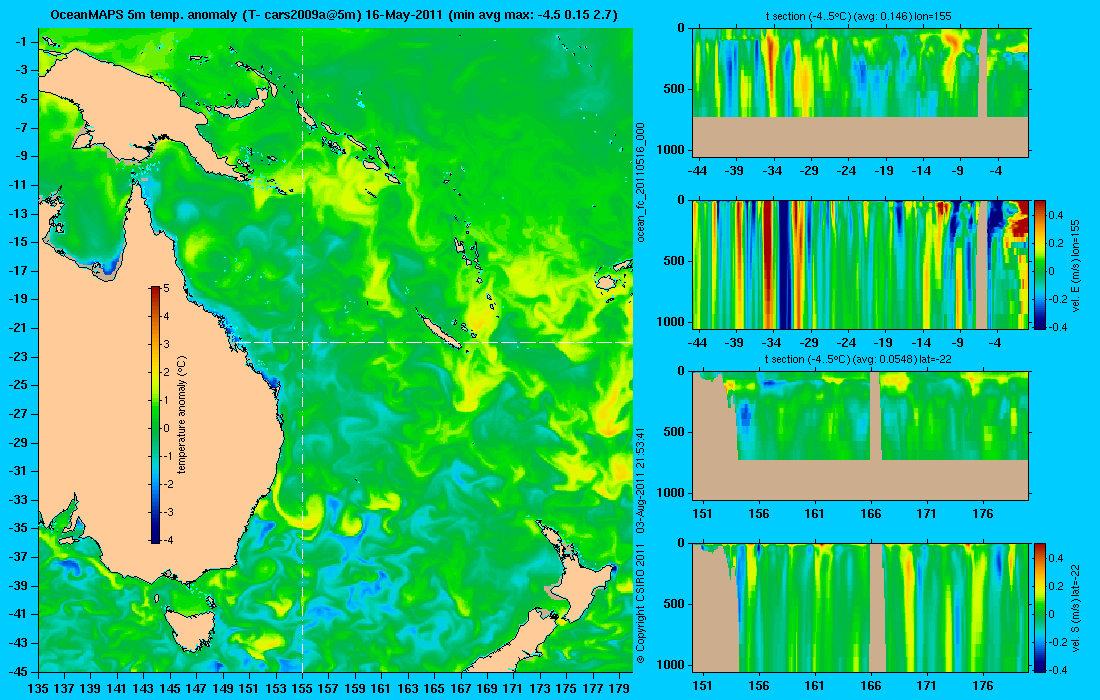Click the 't section ... lon=155' heading
The width and height of the screenshot is (1100, 700).
(x=858, y=16)
